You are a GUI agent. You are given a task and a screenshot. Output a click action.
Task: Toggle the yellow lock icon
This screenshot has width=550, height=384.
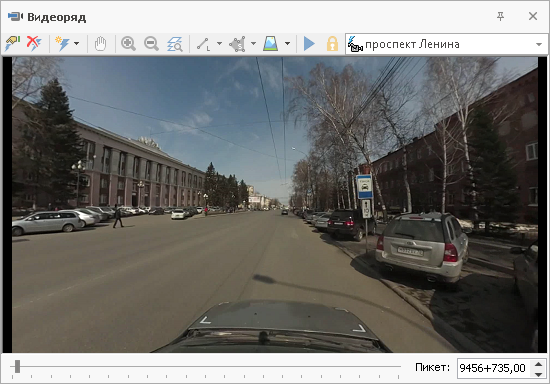[x=332, y=44]
